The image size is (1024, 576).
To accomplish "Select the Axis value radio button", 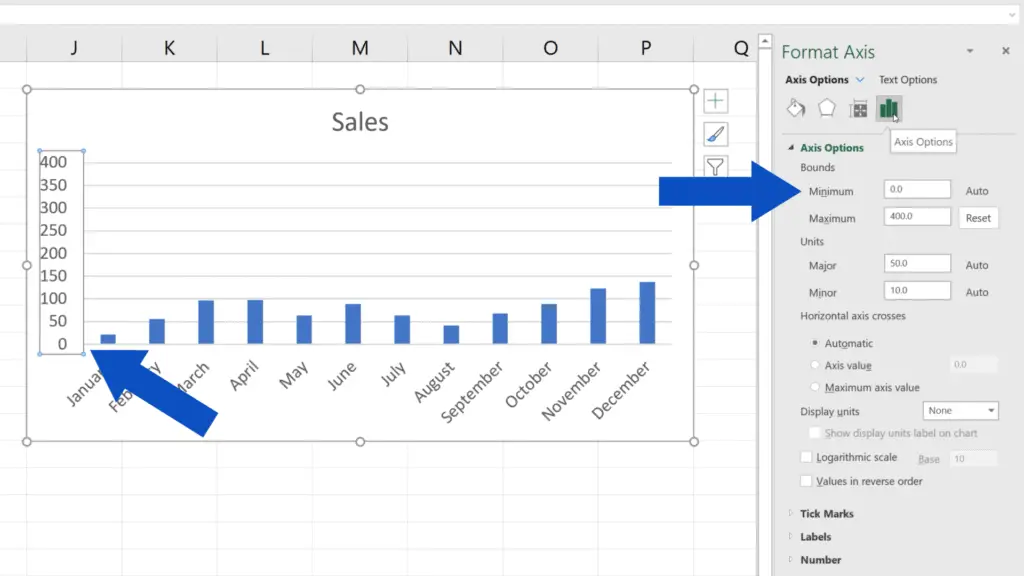I will [815, 364].
